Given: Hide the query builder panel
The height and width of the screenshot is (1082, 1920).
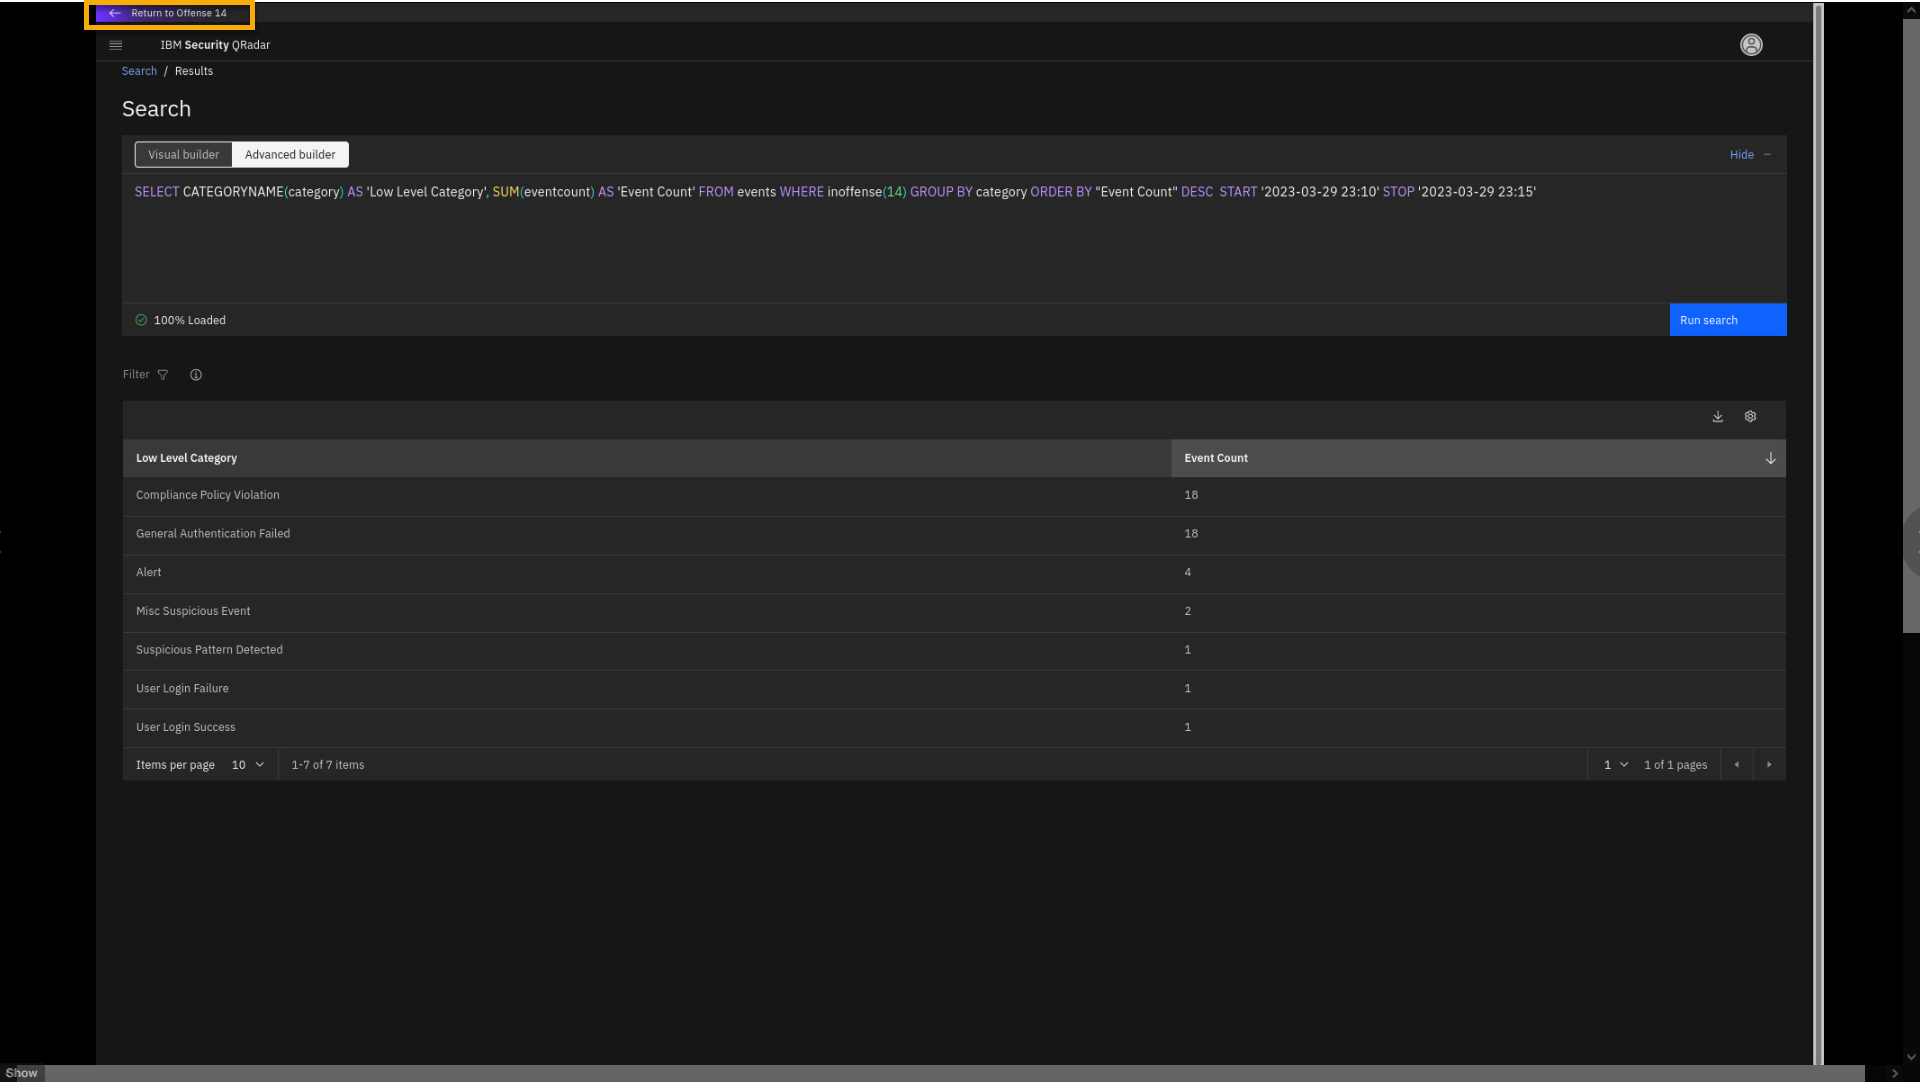Looking at the screenshot, I should point(1749,155).
